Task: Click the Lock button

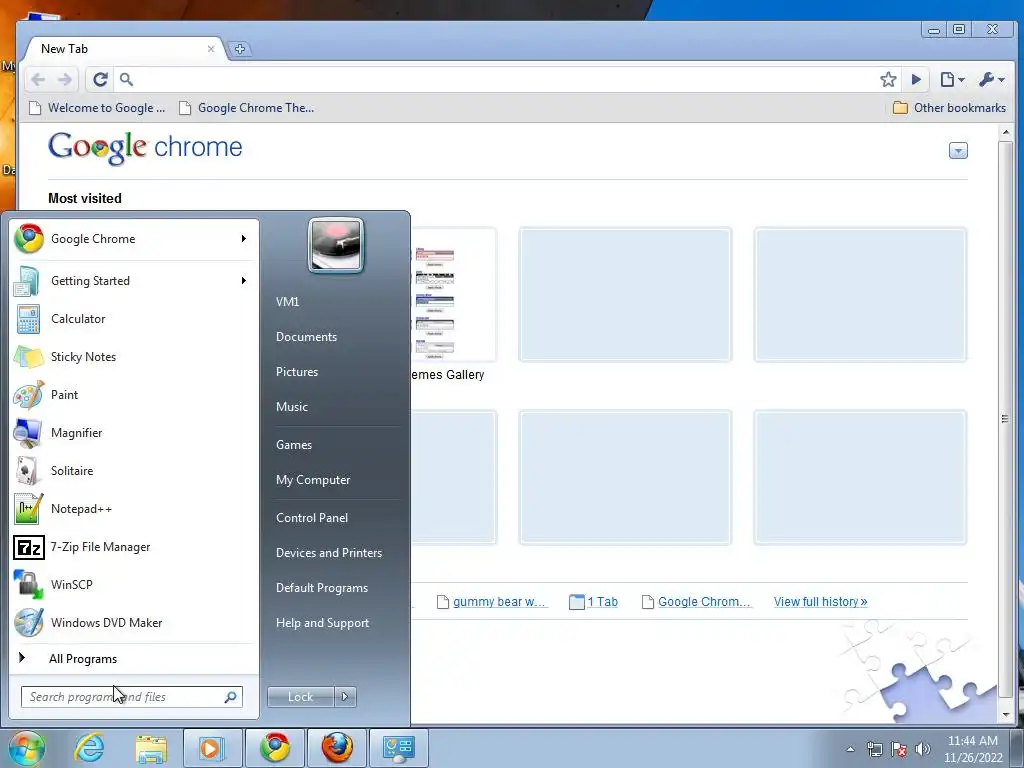Action: click(x=300, y=697)
